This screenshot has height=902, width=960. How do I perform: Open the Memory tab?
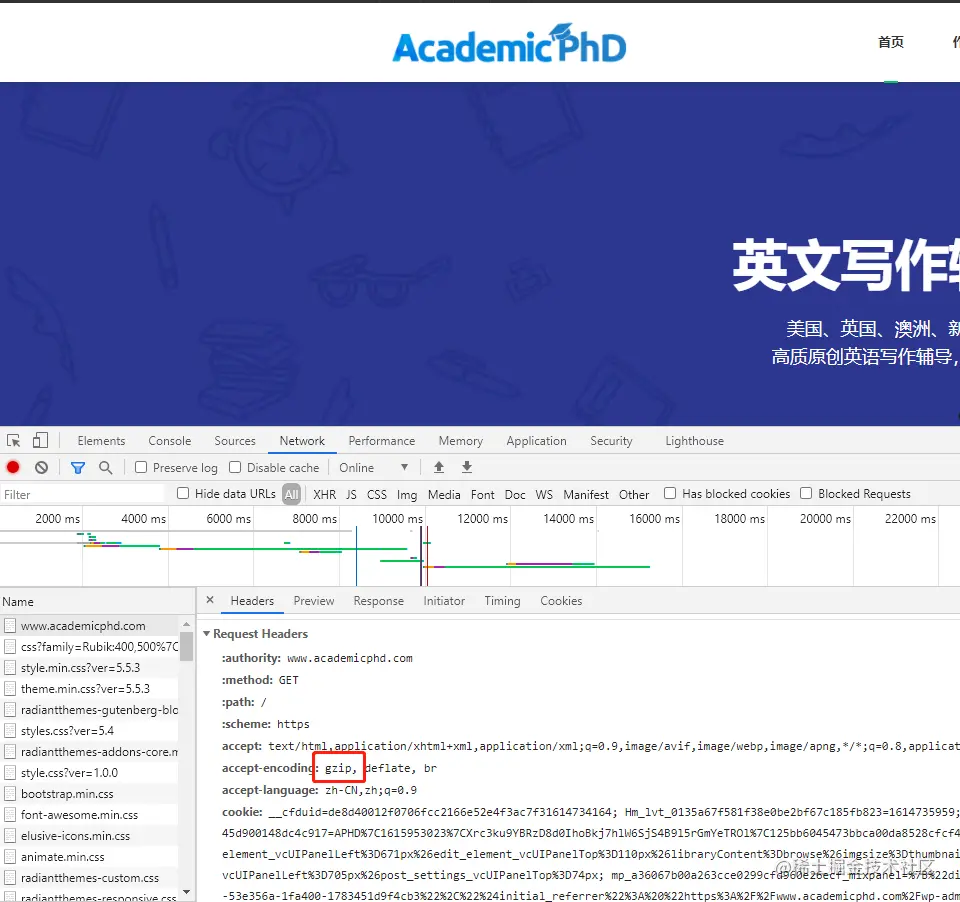click(460, 441)
